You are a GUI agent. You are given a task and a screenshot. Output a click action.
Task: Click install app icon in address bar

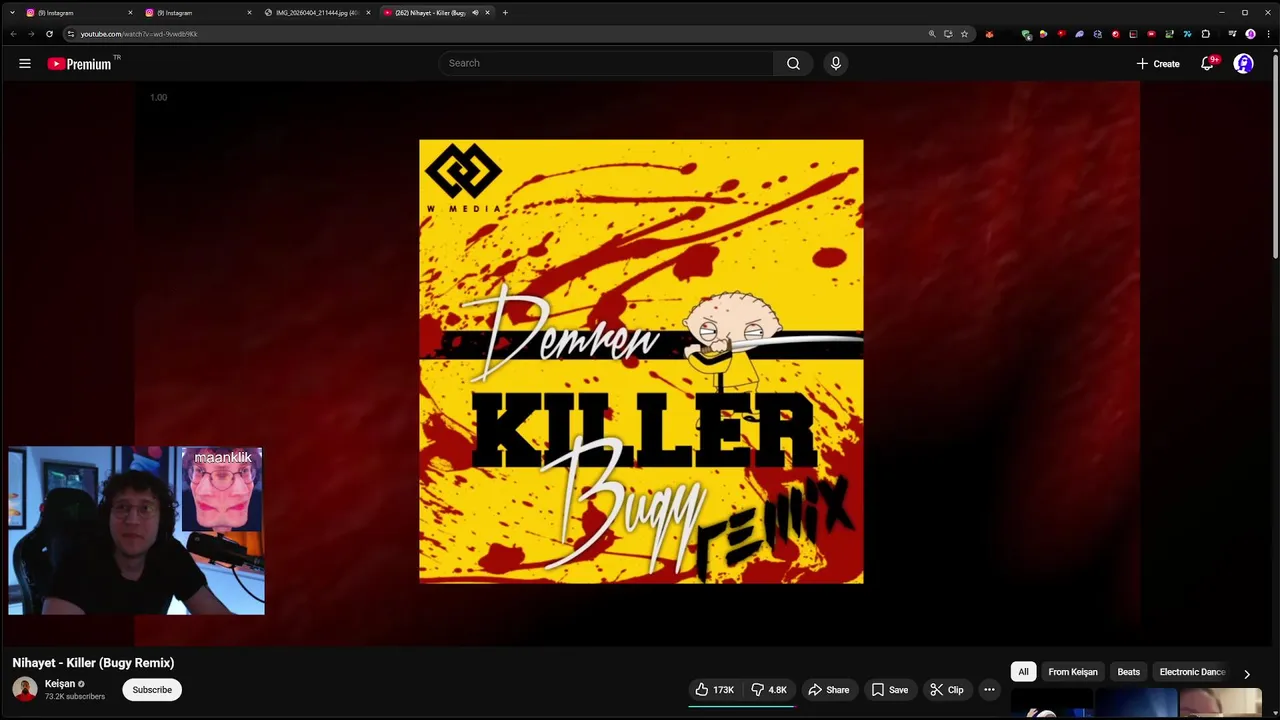[x=948, y=34]
